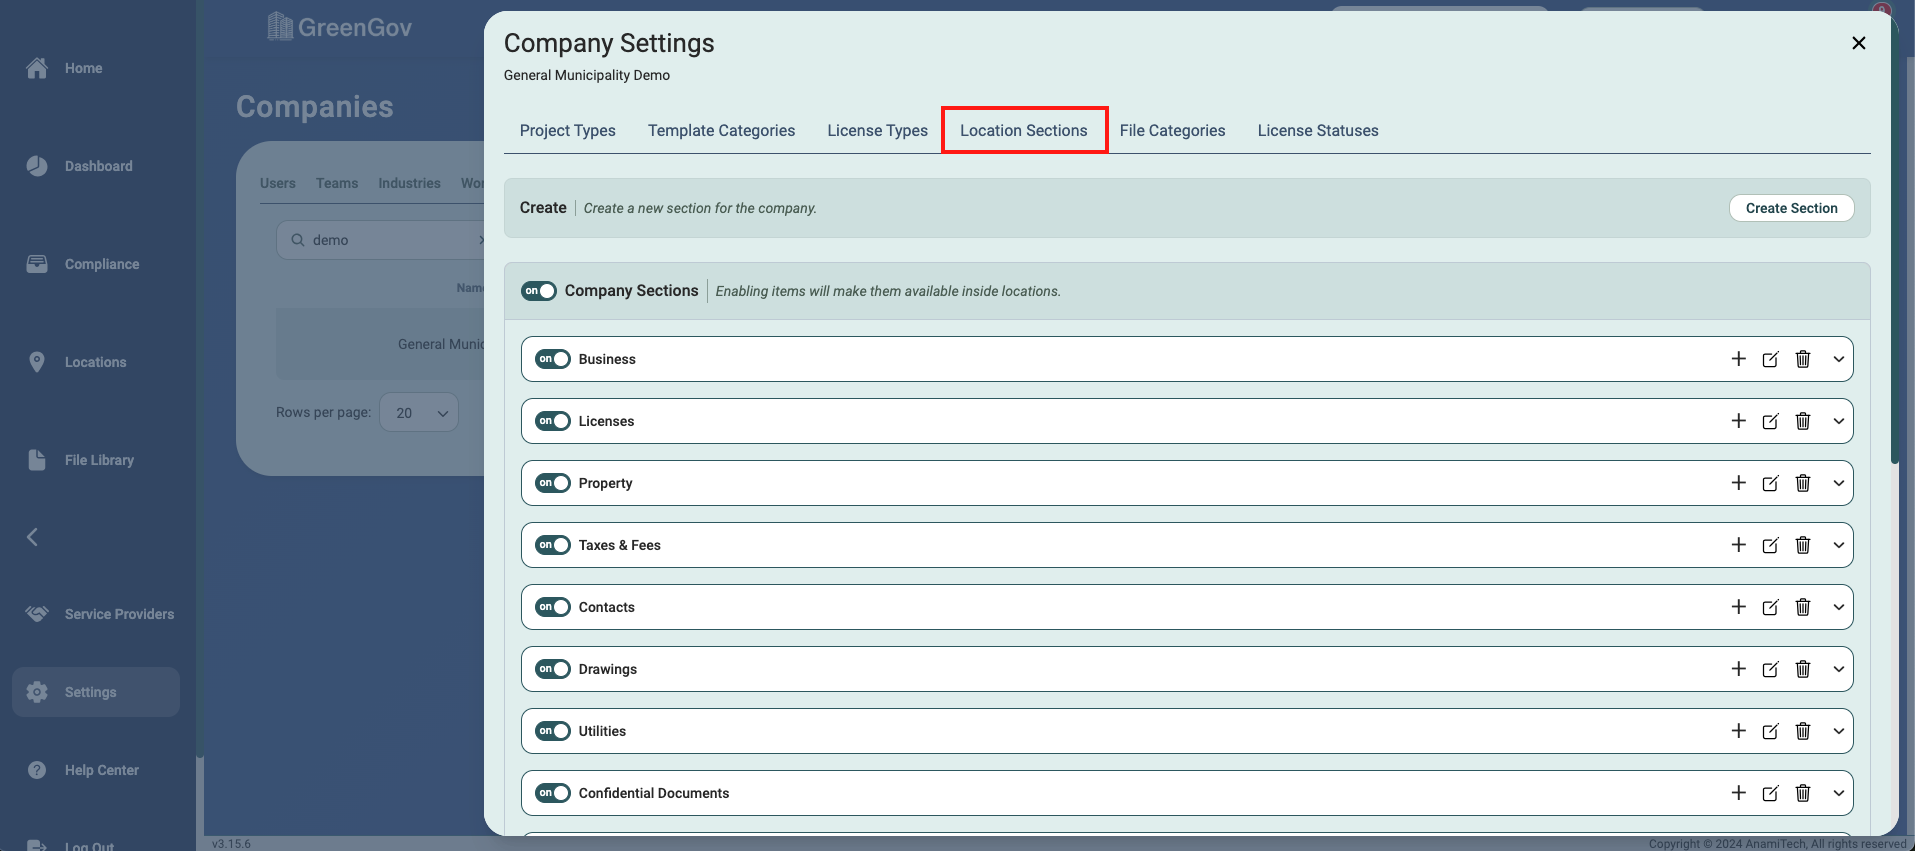Turn off the Drawings toggle
This screenshot has width=1915, height=851.
(x=552, y=669)
